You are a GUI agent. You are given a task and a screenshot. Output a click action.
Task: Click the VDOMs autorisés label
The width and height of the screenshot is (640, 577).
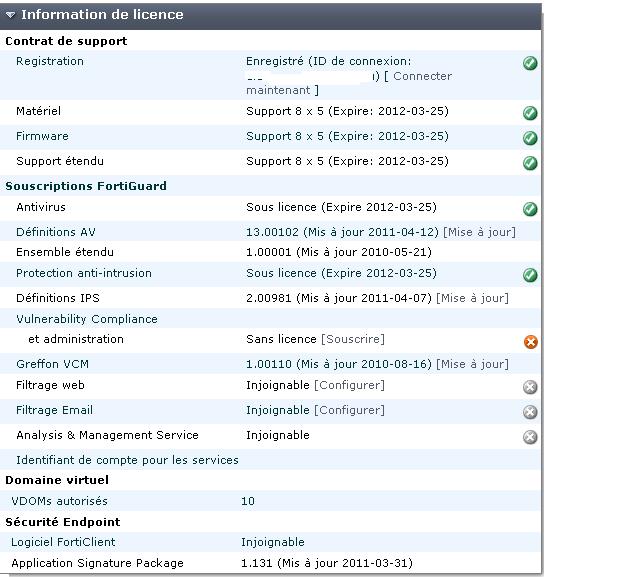point(59,501)
